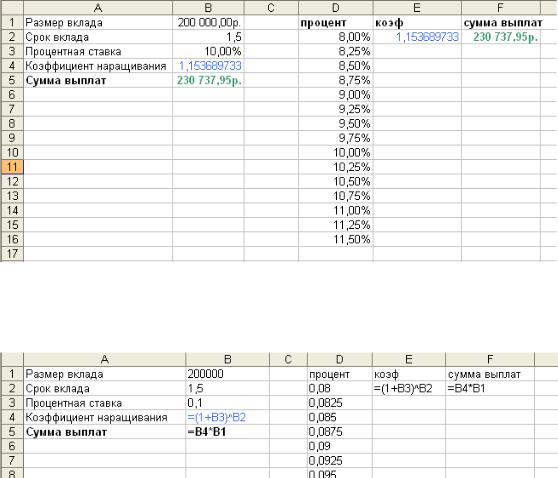558x478 pixels.
Task: Click the cell containing 0,0825
Action: click(x=339, y=403)
